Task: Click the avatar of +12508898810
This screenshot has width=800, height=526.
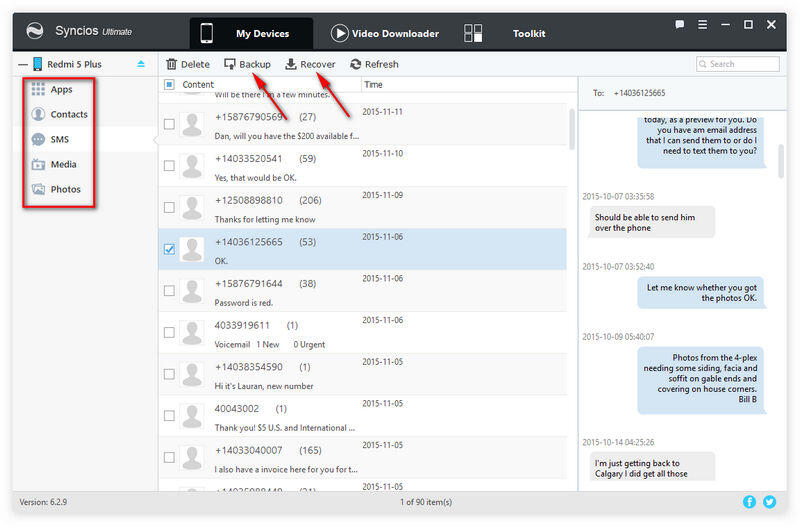Action: pos(192,208)
